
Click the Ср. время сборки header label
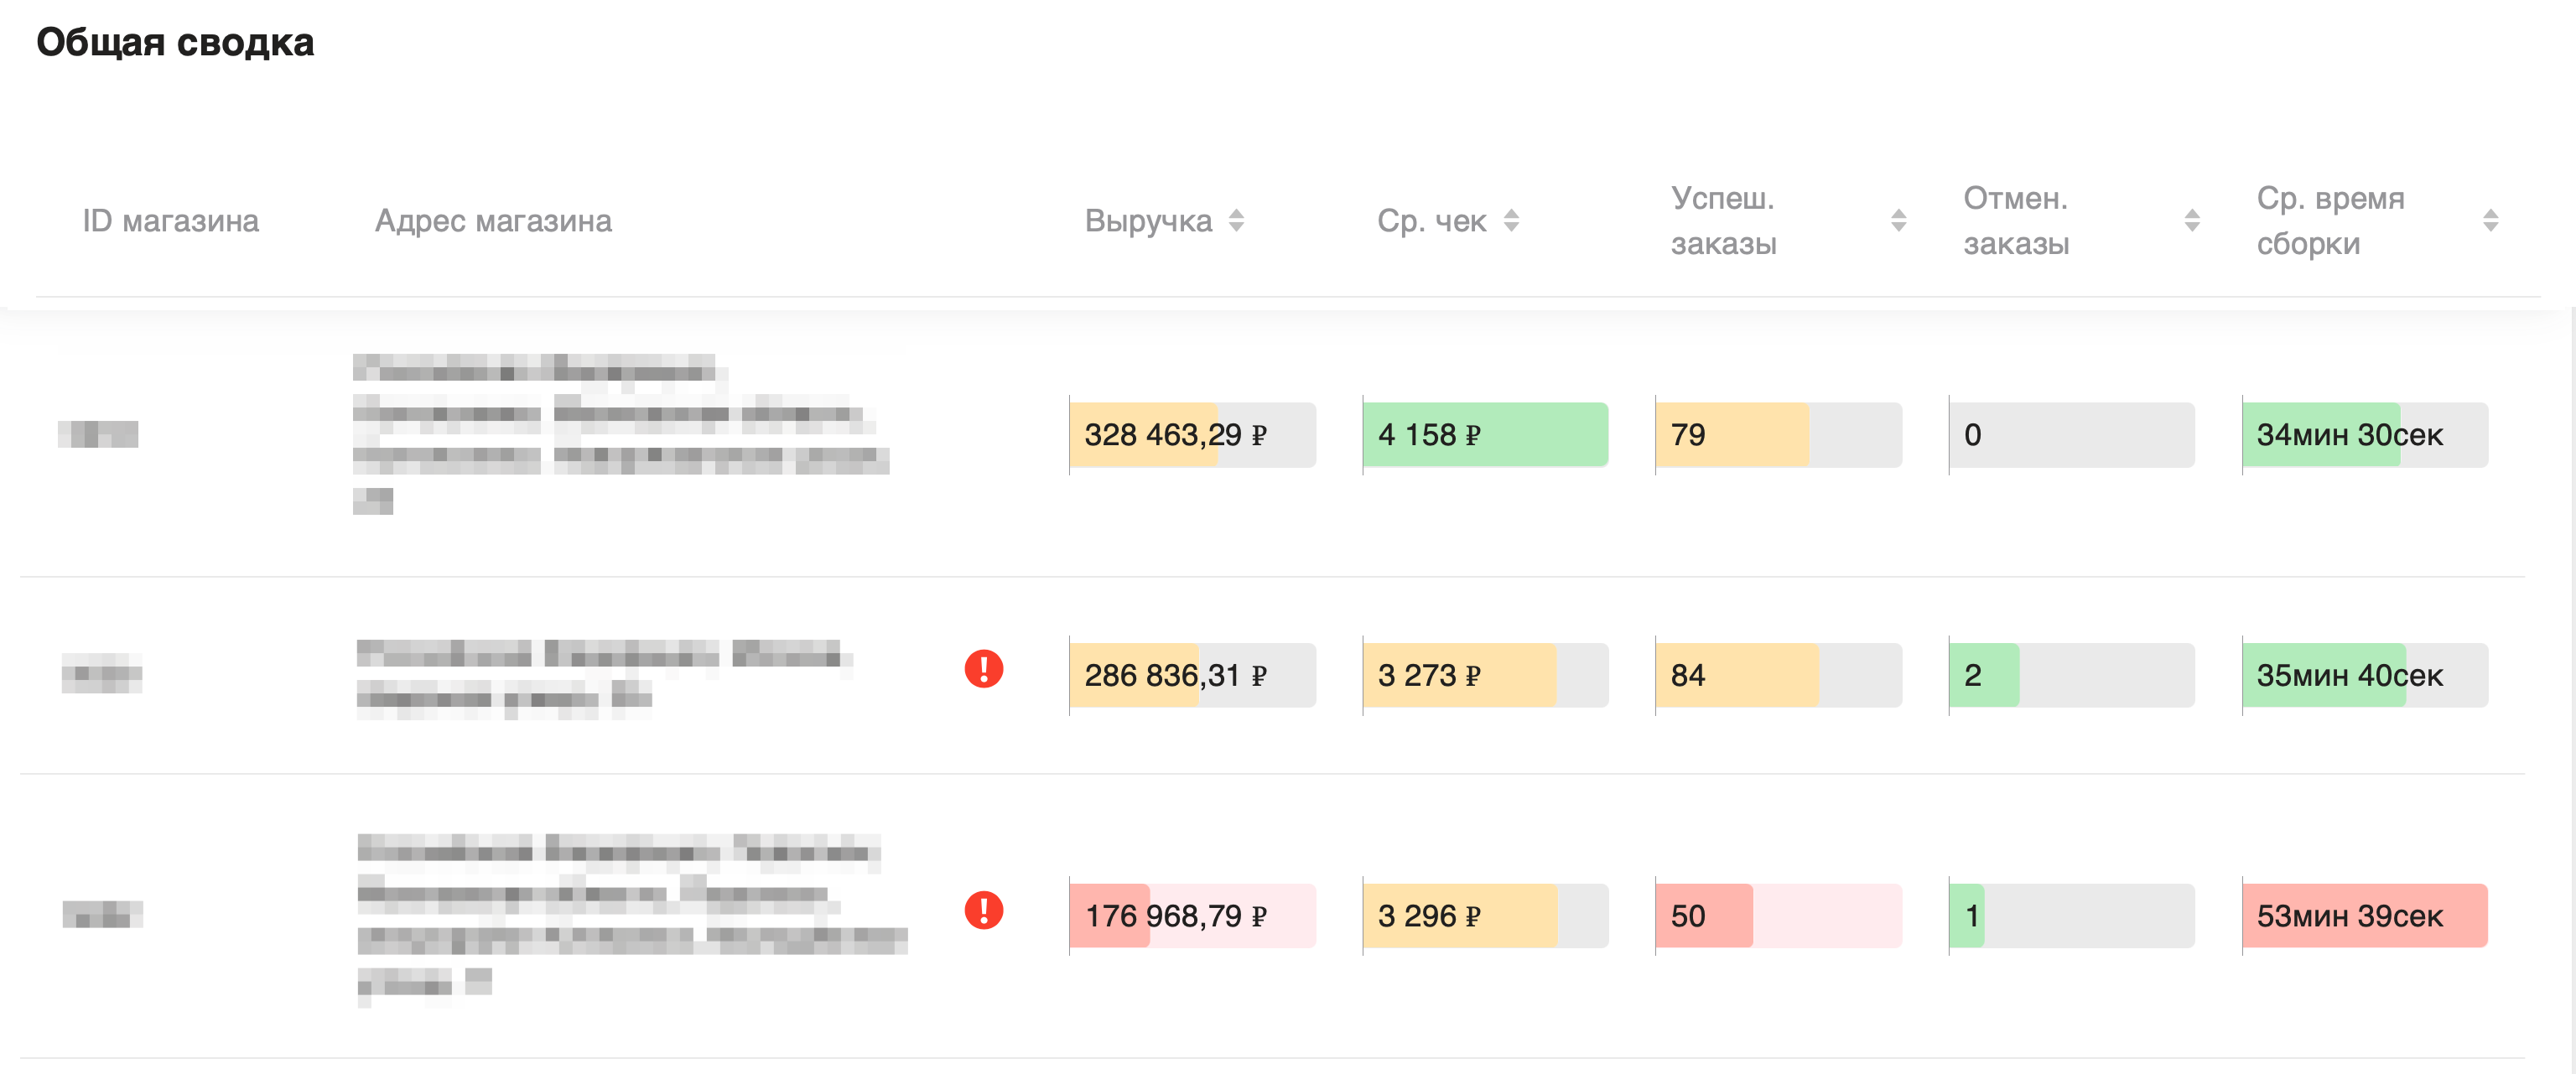coord(2330,220)
